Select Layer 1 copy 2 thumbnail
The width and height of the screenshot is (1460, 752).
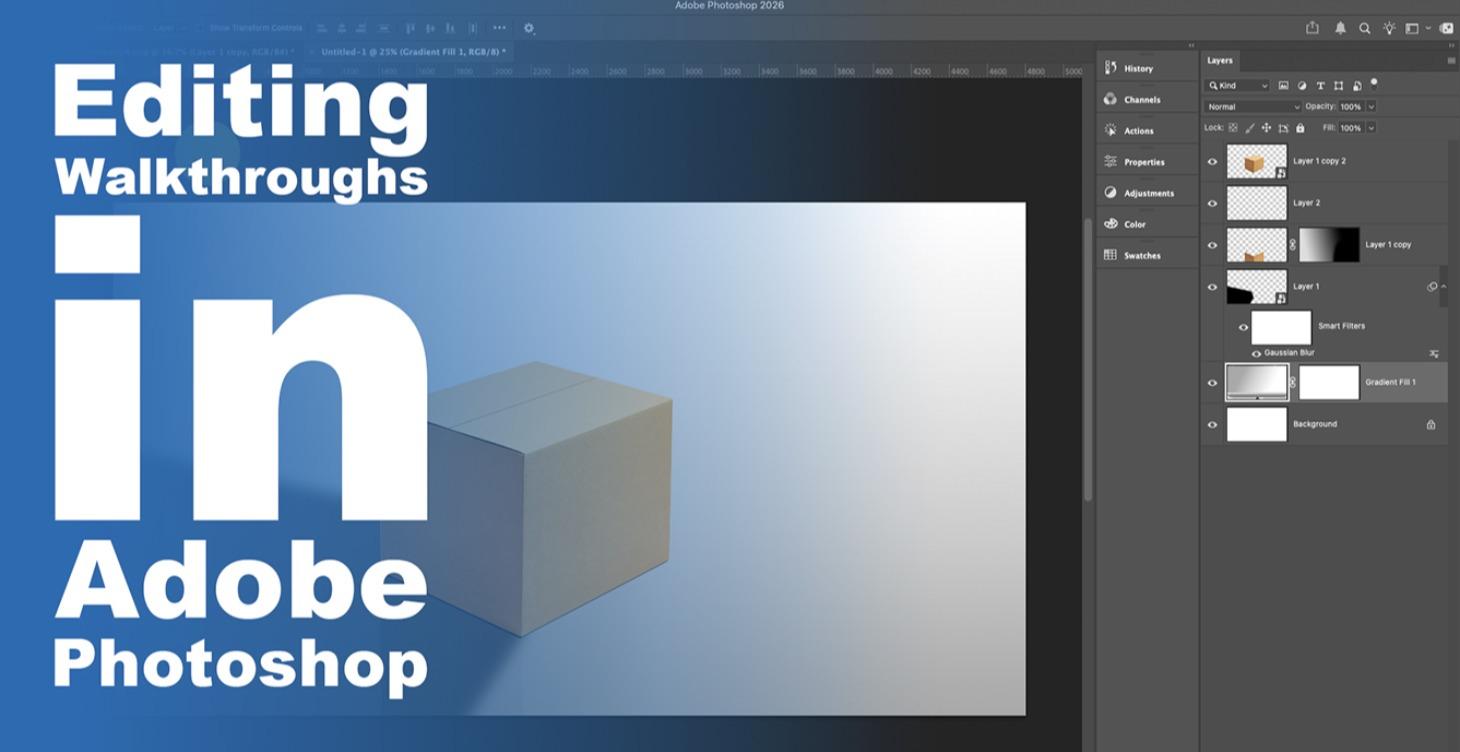coord(1257,161)
